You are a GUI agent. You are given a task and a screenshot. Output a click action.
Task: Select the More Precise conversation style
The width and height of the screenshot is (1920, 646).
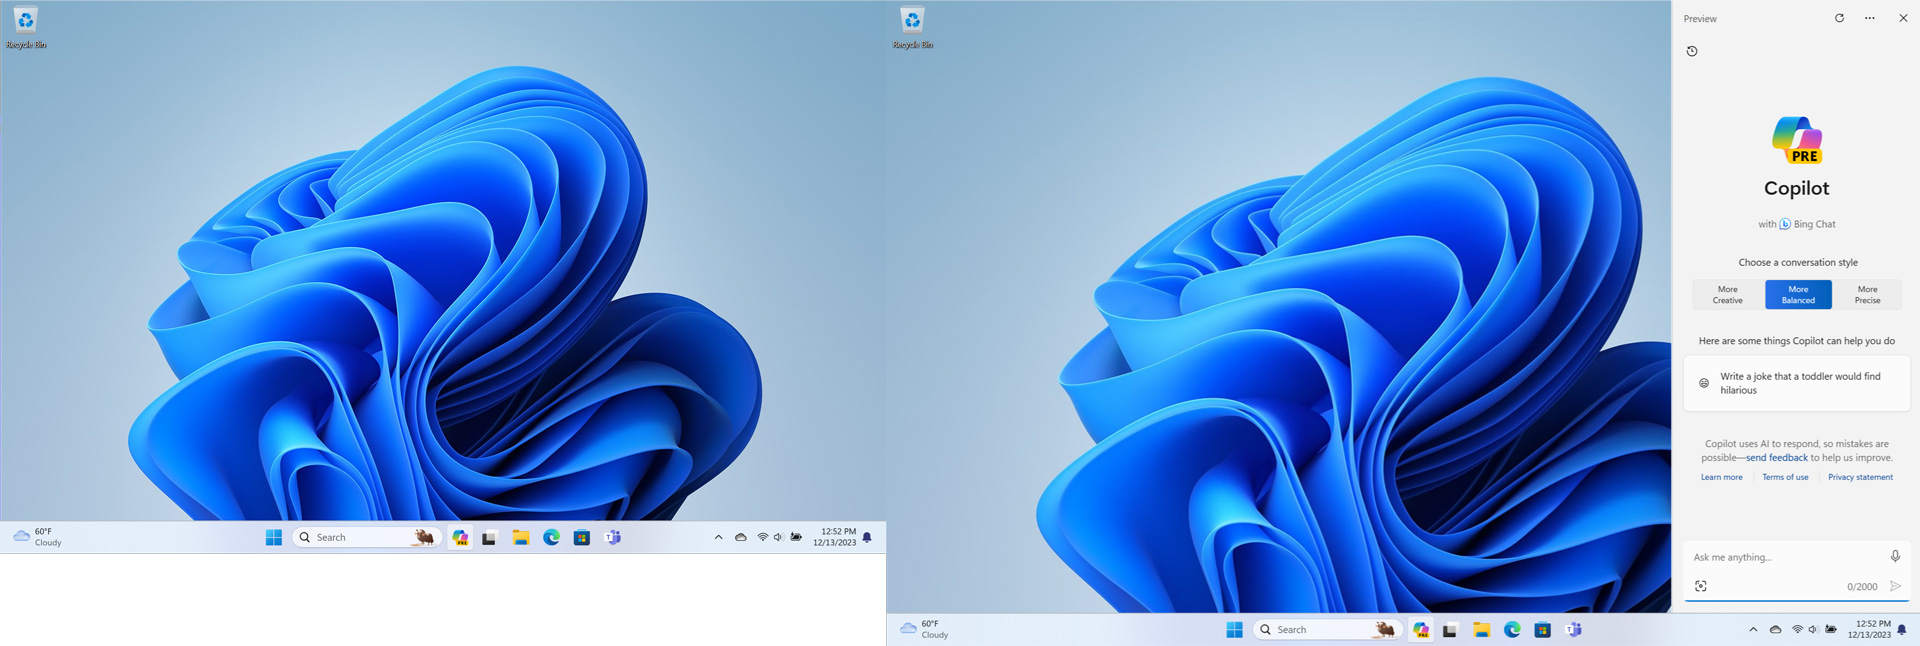click(x=1867, y=295)
